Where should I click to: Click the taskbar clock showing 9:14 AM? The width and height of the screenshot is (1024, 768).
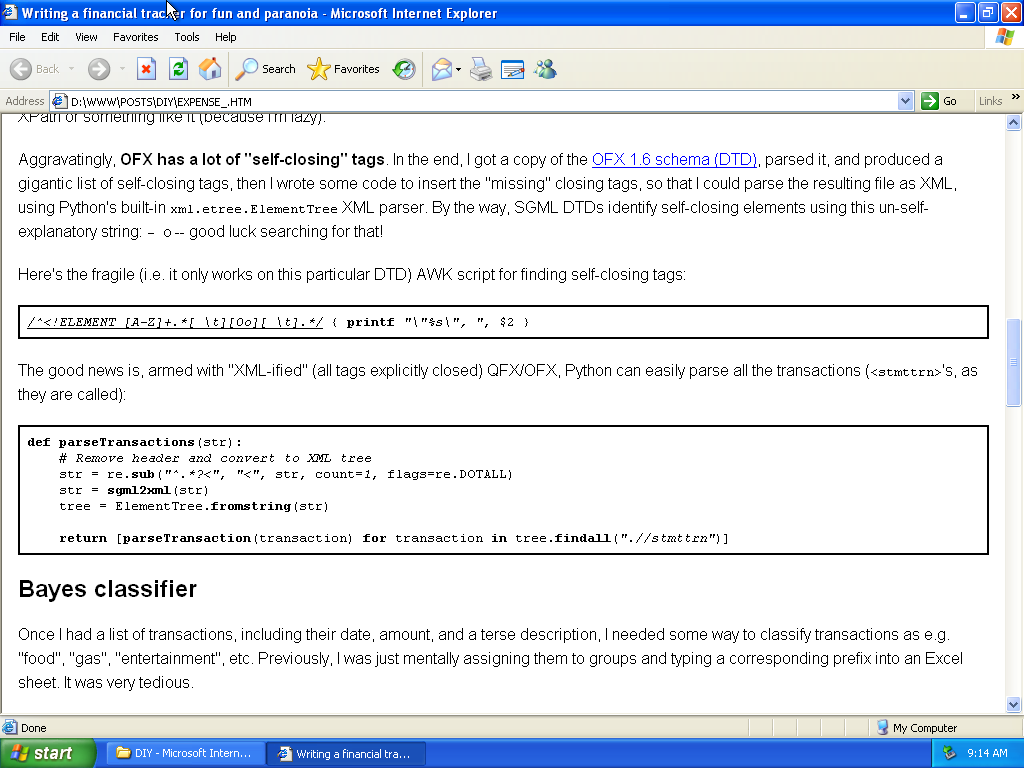pyautogui.click(x=987, y=753)
